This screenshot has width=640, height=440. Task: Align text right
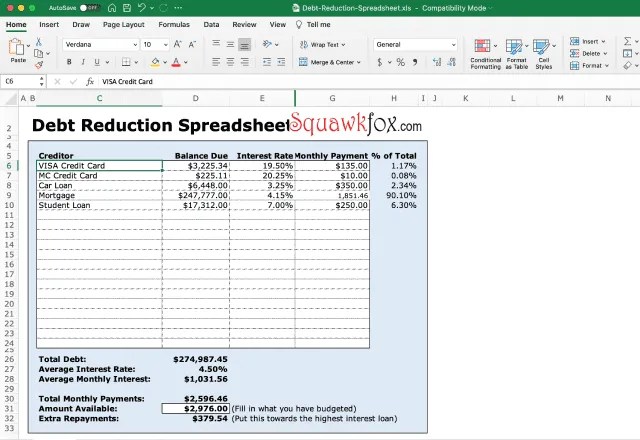[x=244, y=62]
